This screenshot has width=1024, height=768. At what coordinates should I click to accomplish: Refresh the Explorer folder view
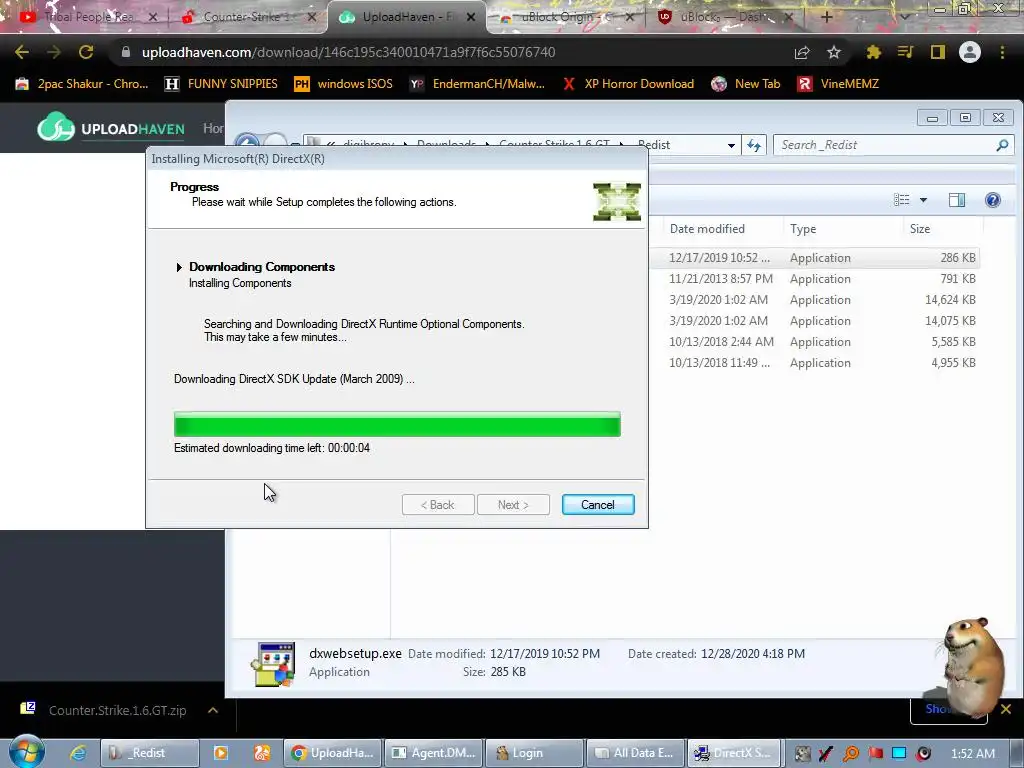pyautogui.click(x=754, y=145)
